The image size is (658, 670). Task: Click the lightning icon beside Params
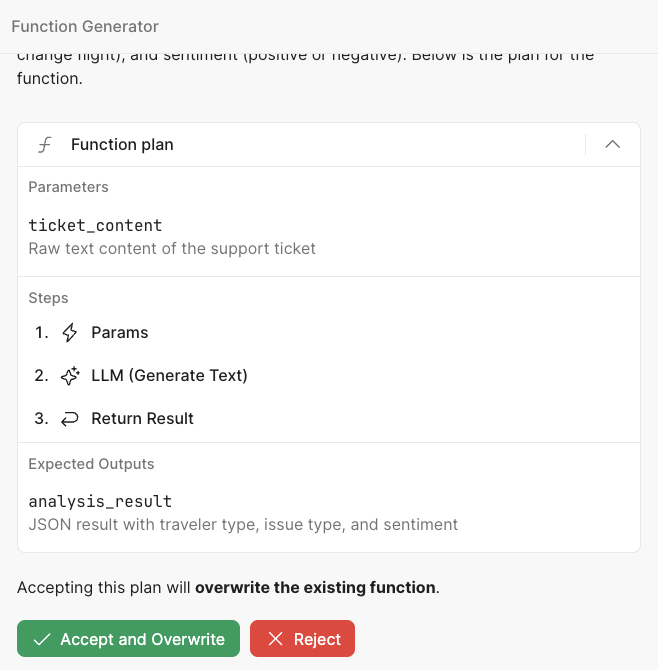pyautogui.click(x=70, y=332)
